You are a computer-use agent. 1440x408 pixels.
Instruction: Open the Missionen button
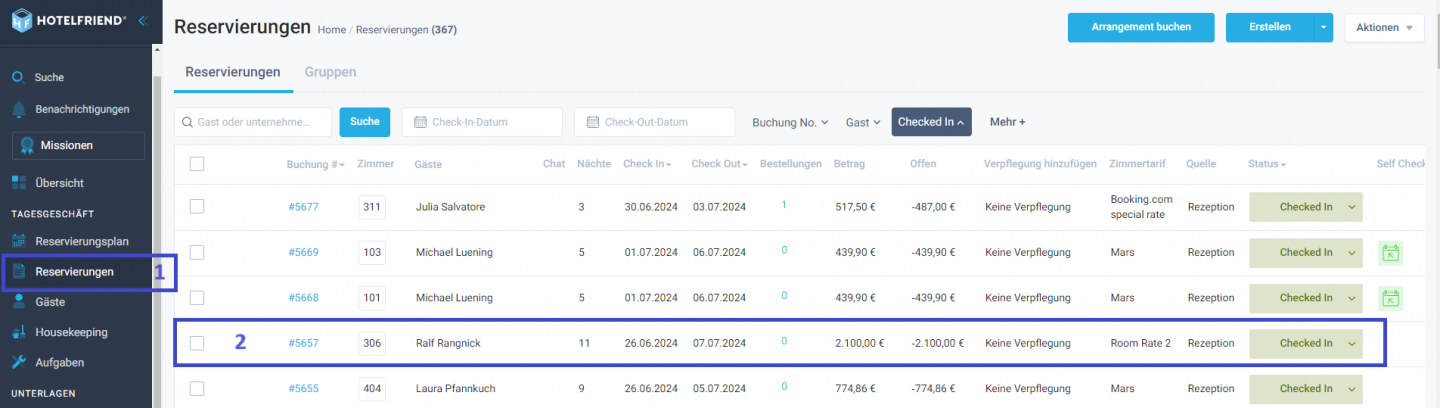(x=78, y=145)
